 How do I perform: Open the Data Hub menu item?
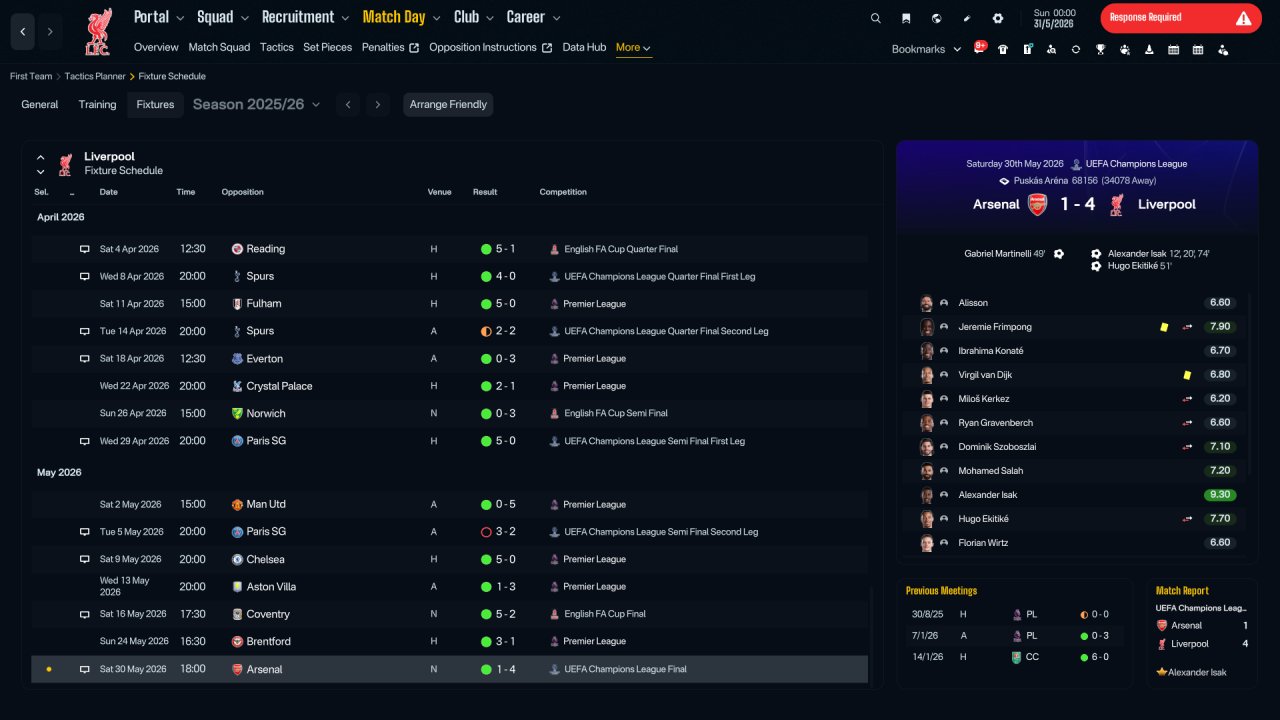584,47
